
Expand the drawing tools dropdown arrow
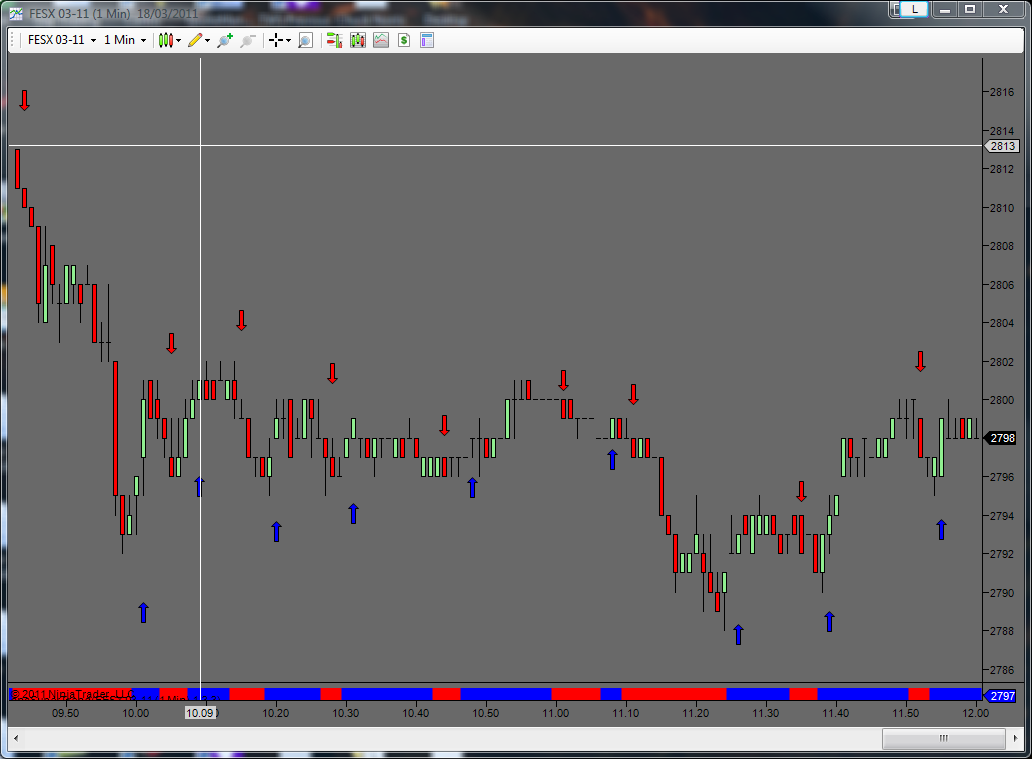(x=207, y=41)
